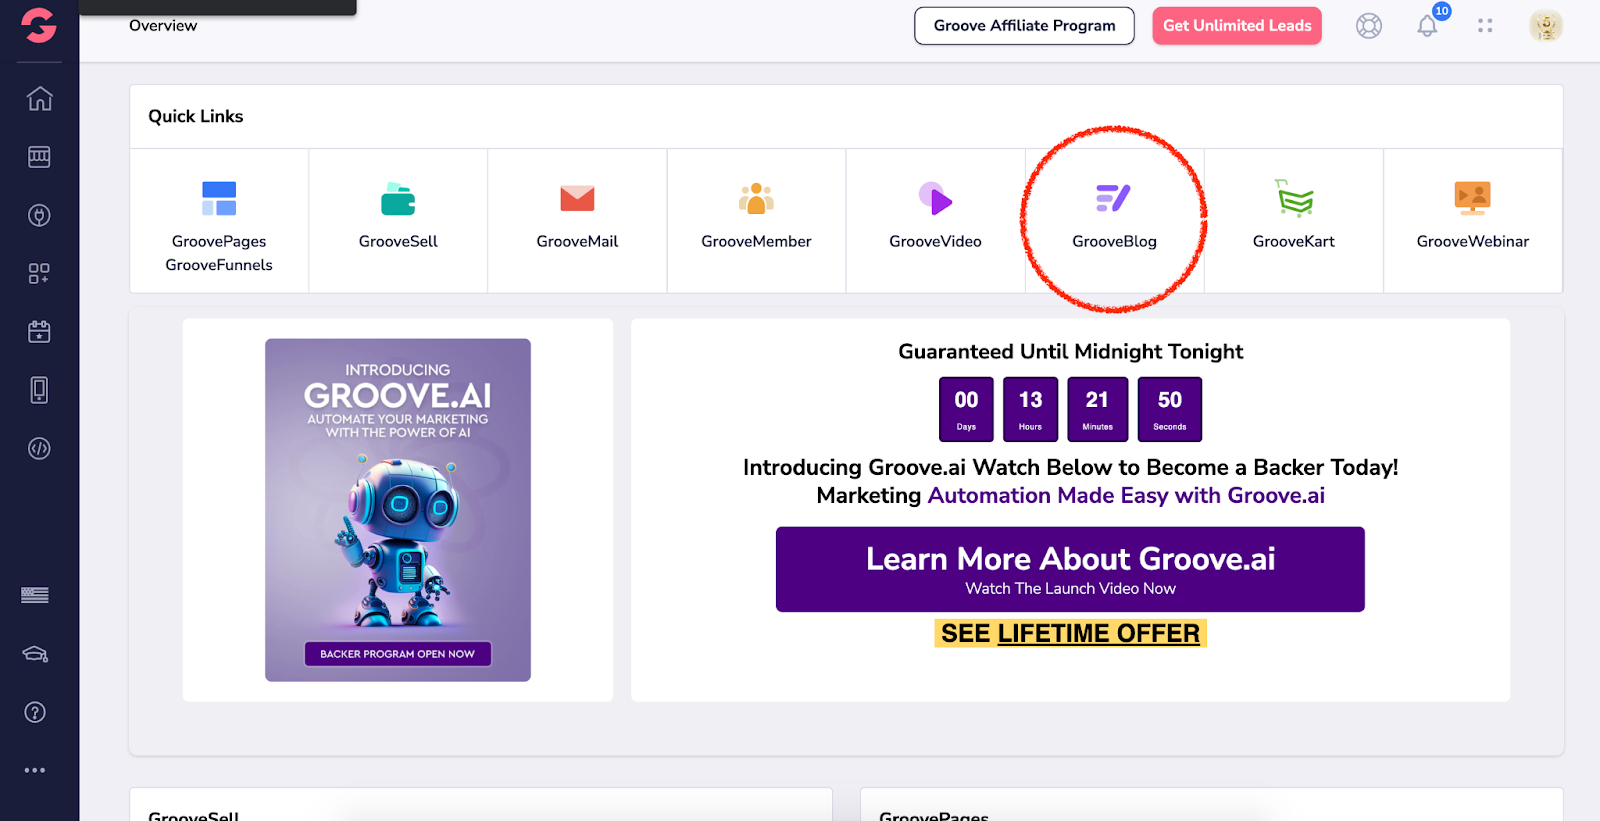Click the countdown Seconds box
Viewport: 1600px width, 821px height.
tap(1169, 409)
